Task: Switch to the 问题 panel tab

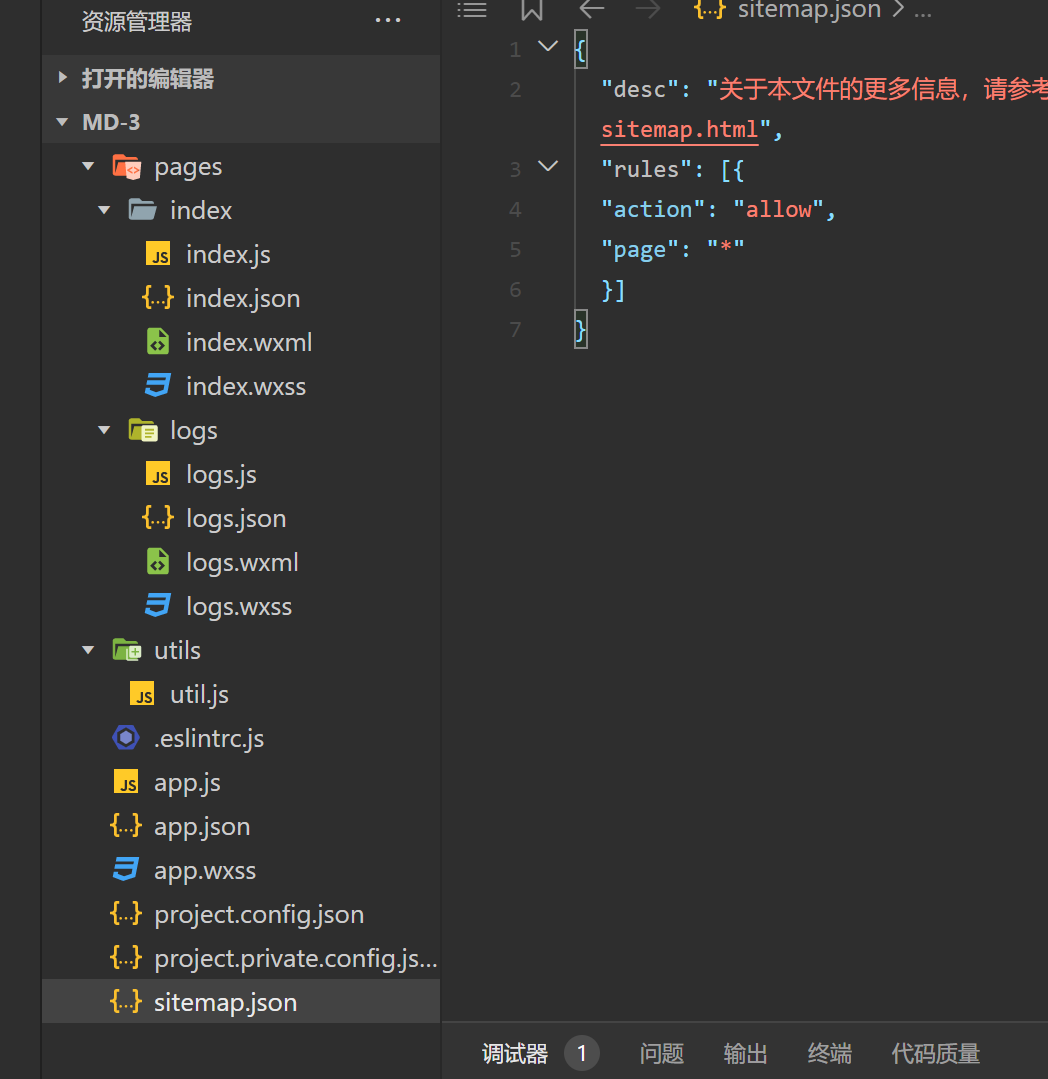Action: tap(661, 1053)
